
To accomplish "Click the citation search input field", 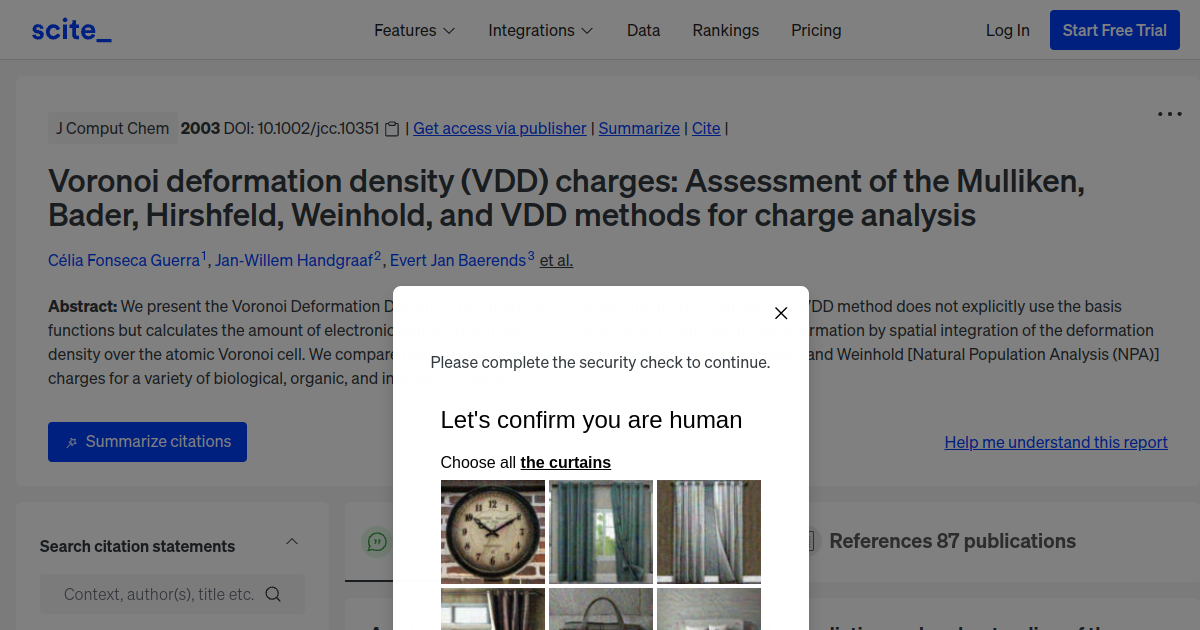I will point(172,594).
